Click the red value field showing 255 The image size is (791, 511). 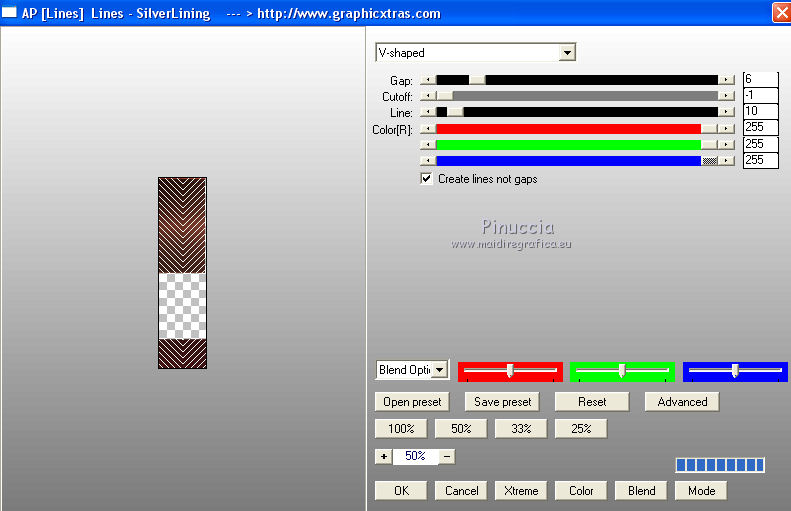761,127
